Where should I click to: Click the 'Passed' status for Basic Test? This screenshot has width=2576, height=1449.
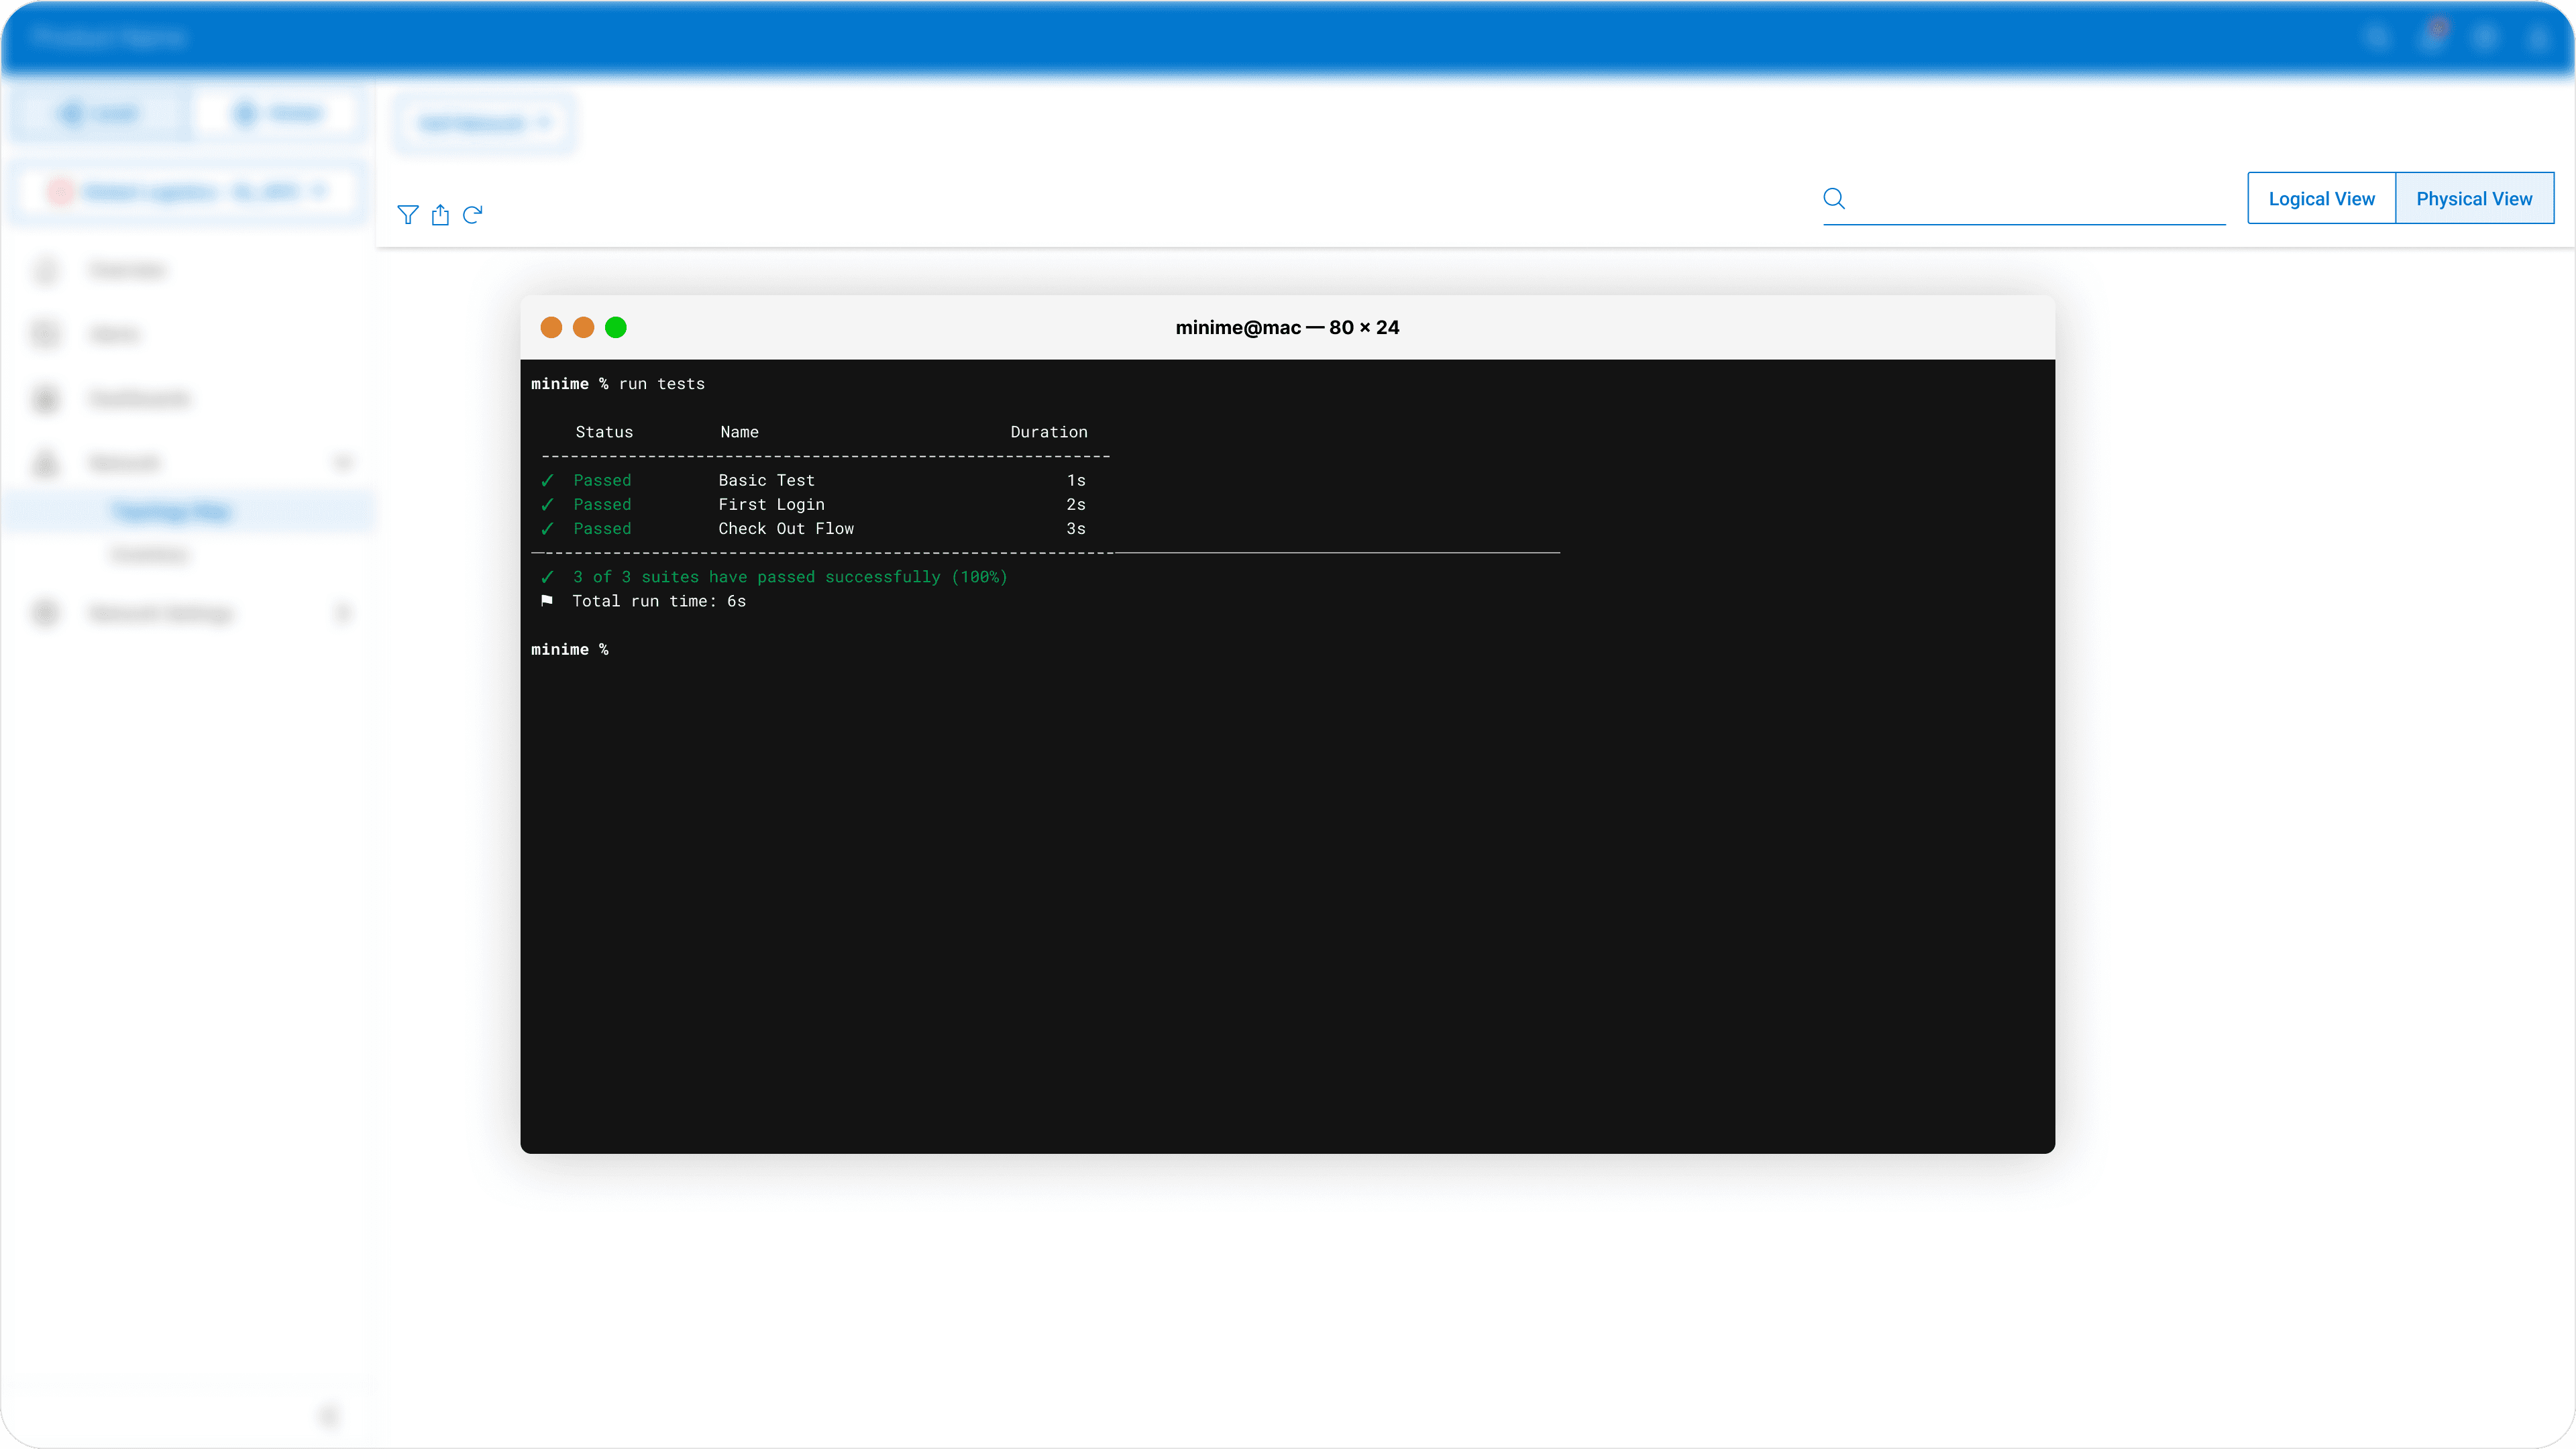tap(602, 481)
